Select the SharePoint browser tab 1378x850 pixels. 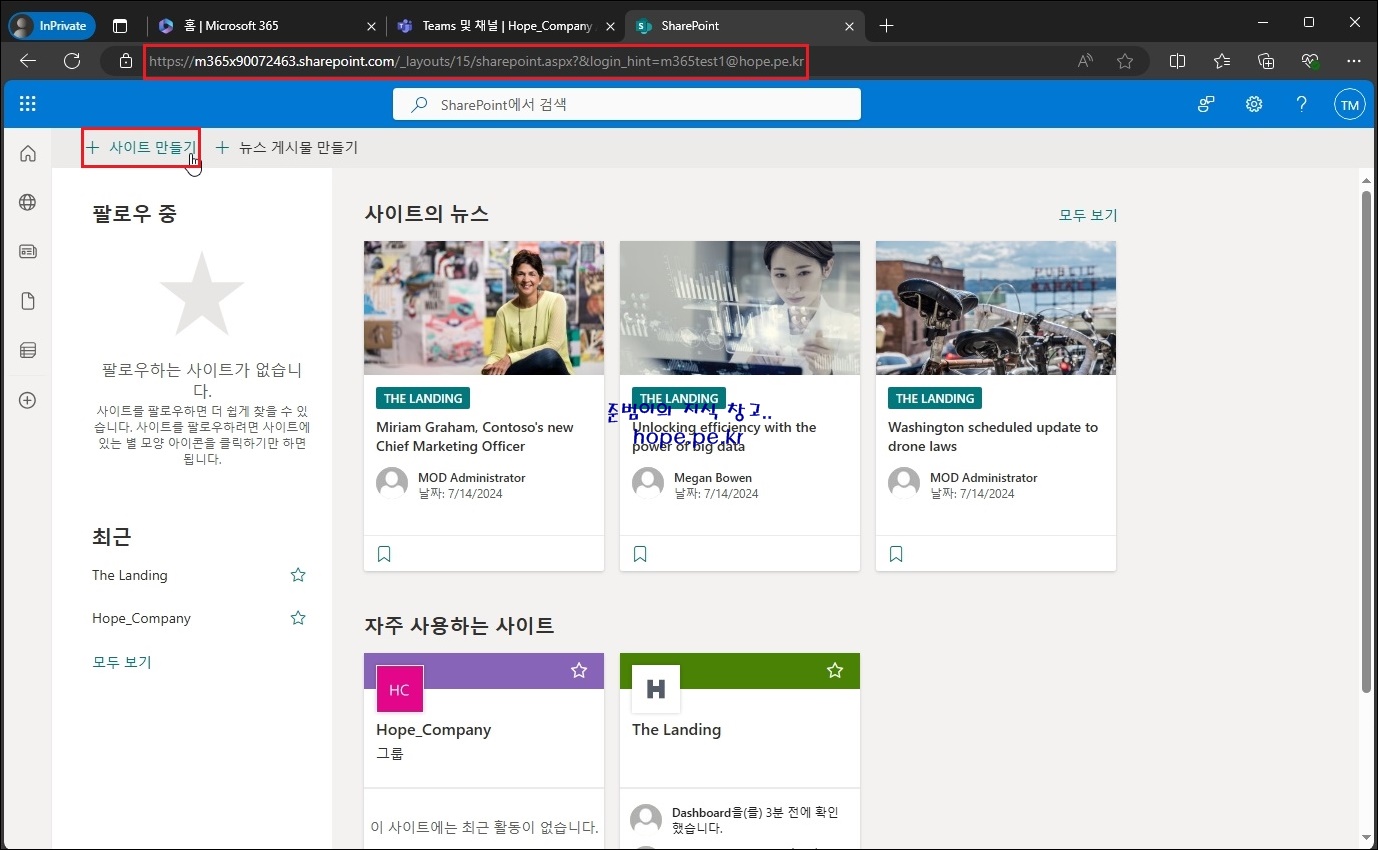(745, 26)
